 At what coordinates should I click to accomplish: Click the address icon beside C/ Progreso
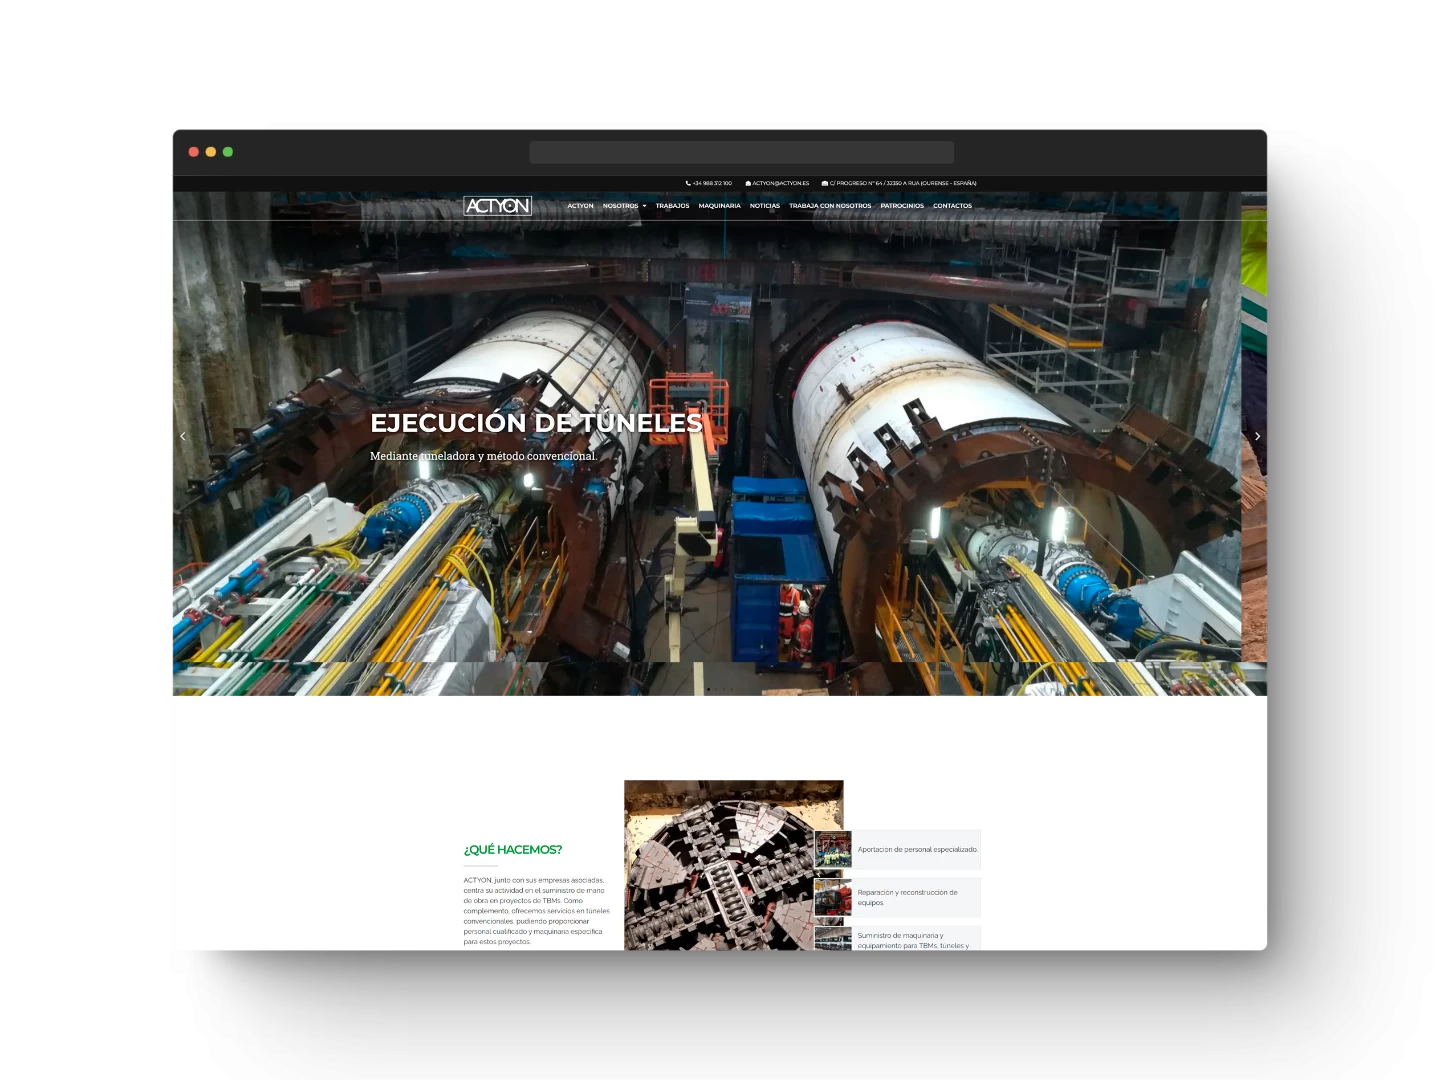point(825,183)
